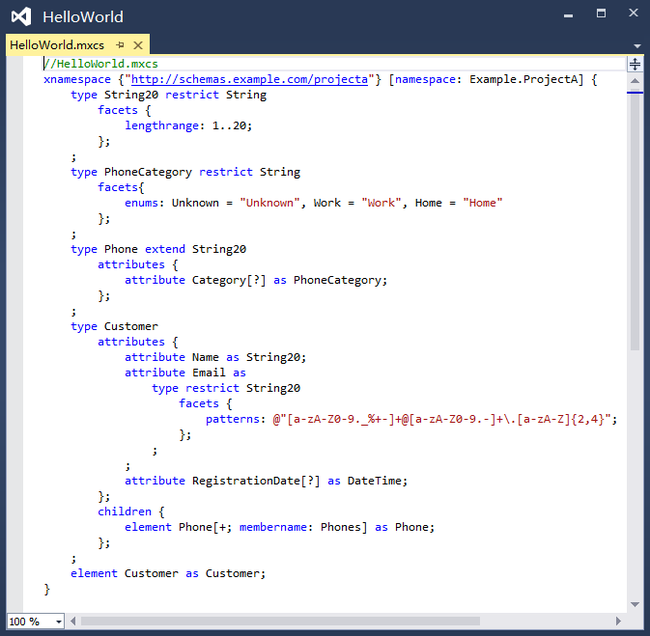Click the Name attribute identifier

[205, 357]
